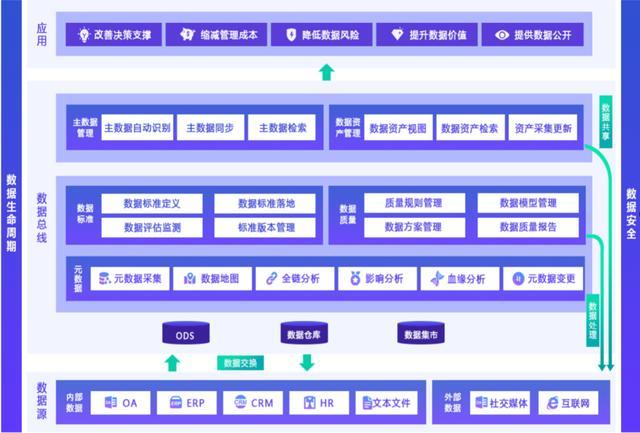The height and width of the screenshot is (433, 640).
Task: Click the document icon of 文本文件
Action: pyautogui.click(x=367, y=403)
